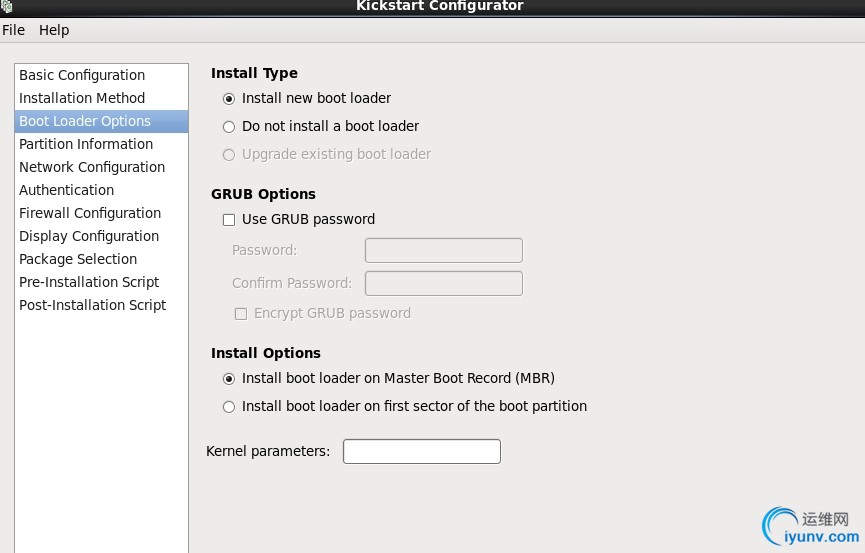Show Firewall Configuration settings
This screenshot has width=865, height=553.
coord(90,213)
